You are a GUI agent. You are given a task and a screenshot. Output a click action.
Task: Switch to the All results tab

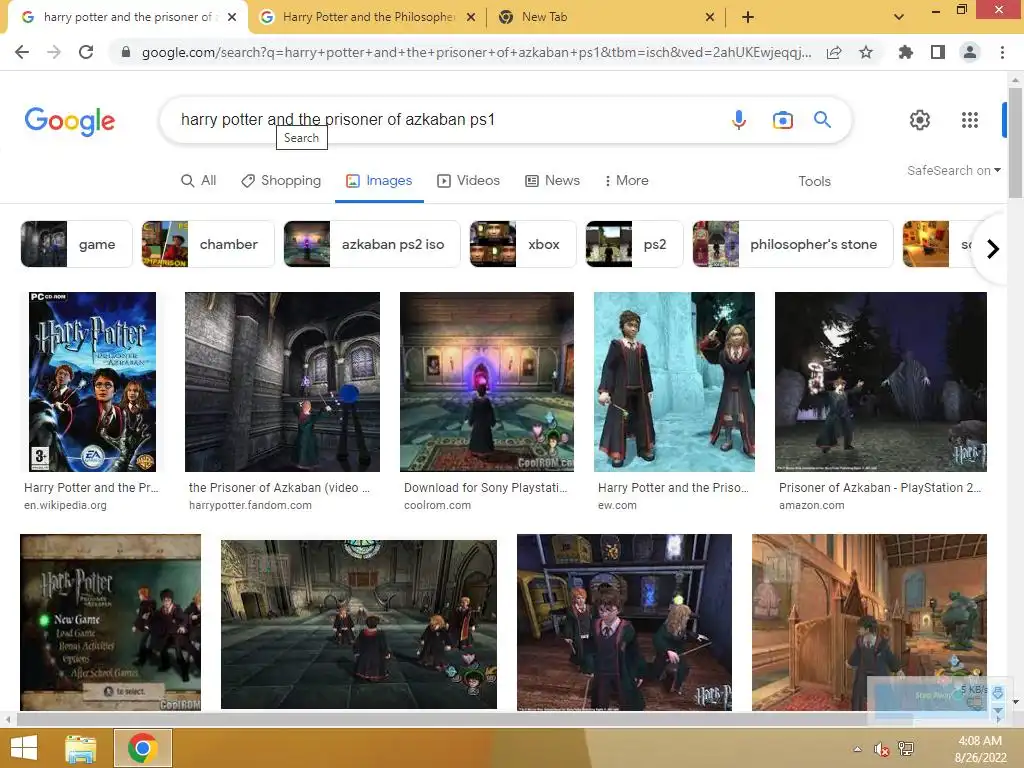point(199,180)
